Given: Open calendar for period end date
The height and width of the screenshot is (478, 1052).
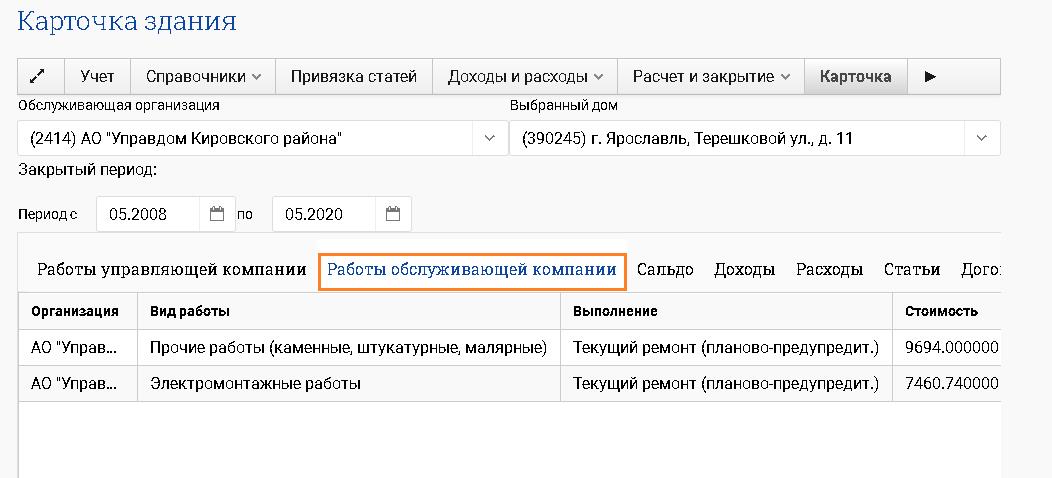Looking at the screenshot, I should (392, 214).
